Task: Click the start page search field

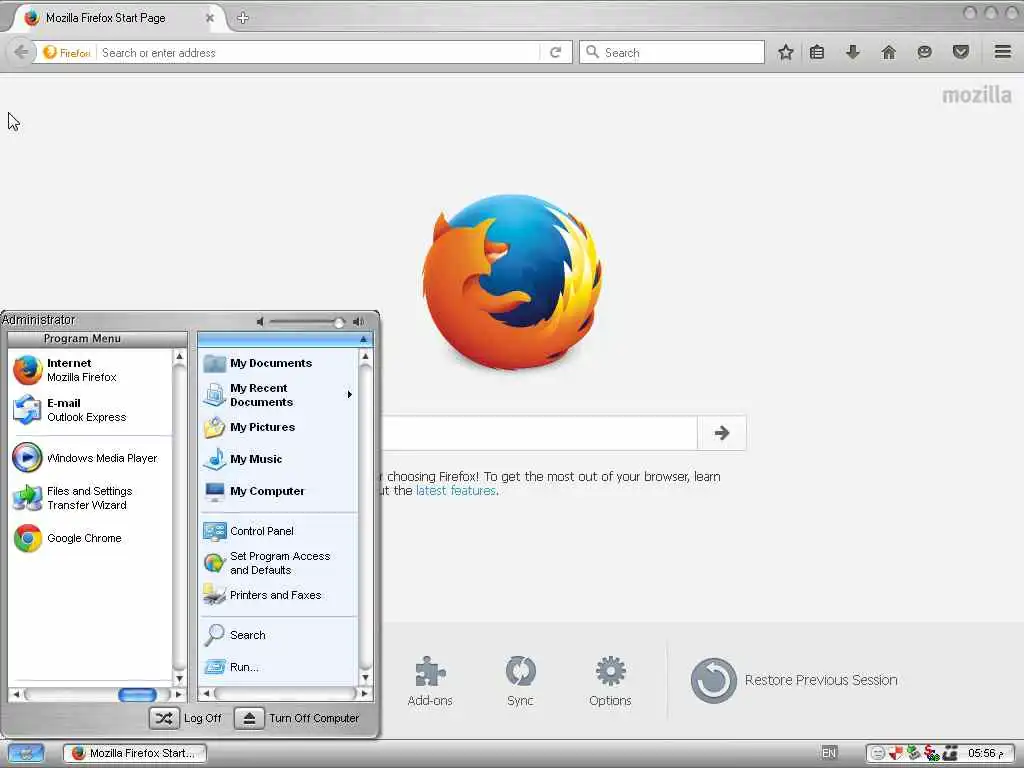Action: [x=539, y=433]
